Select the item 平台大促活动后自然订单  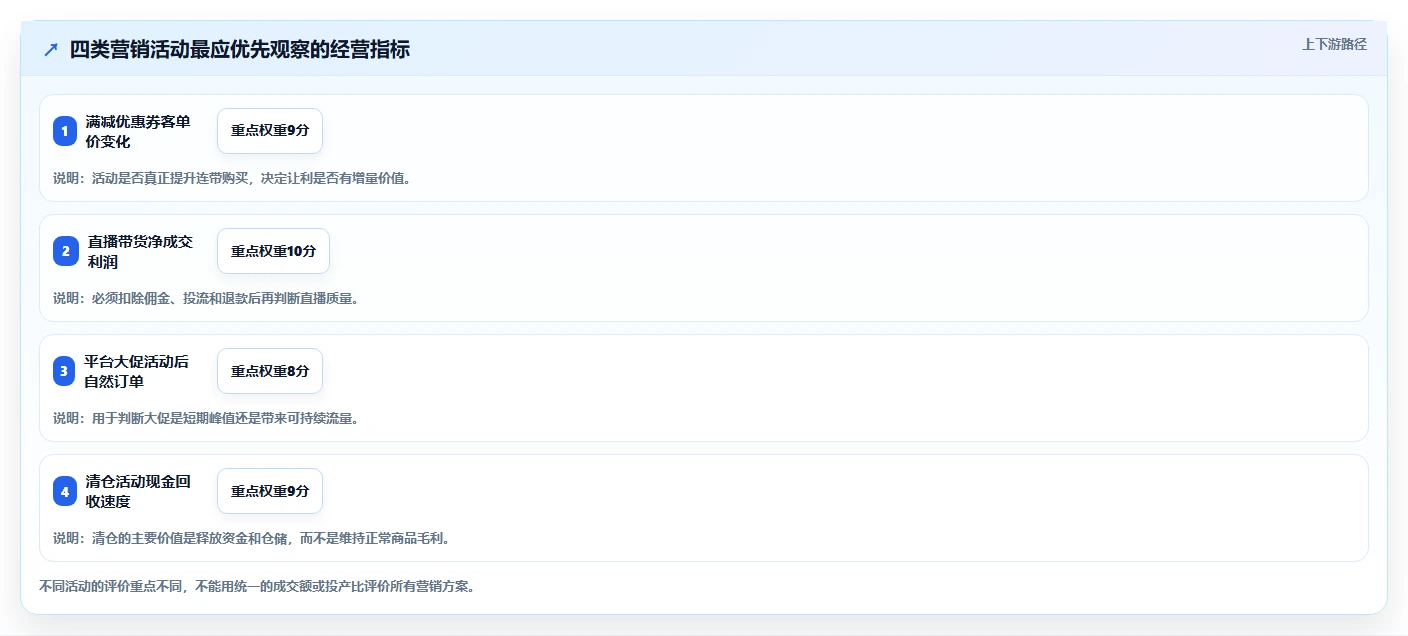click(x=136, y=371)
